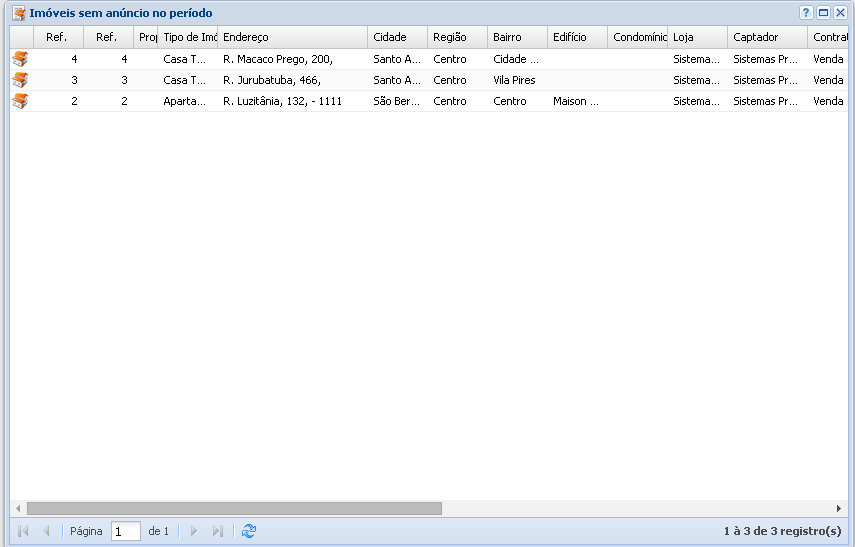Image resolution: width=855 pixels, height=547 pixels.
Task: Click the window title bar icon
Action: (x=18, y=13)
